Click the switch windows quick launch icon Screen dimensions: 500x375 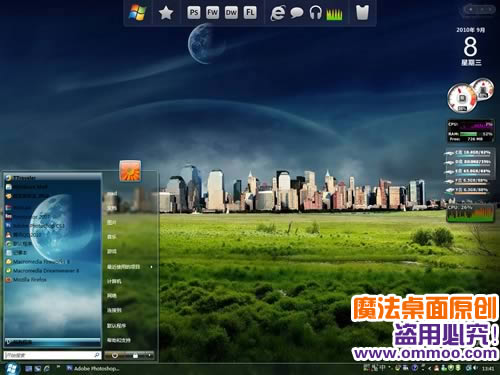pyautogui.click(x=38, y=369)
